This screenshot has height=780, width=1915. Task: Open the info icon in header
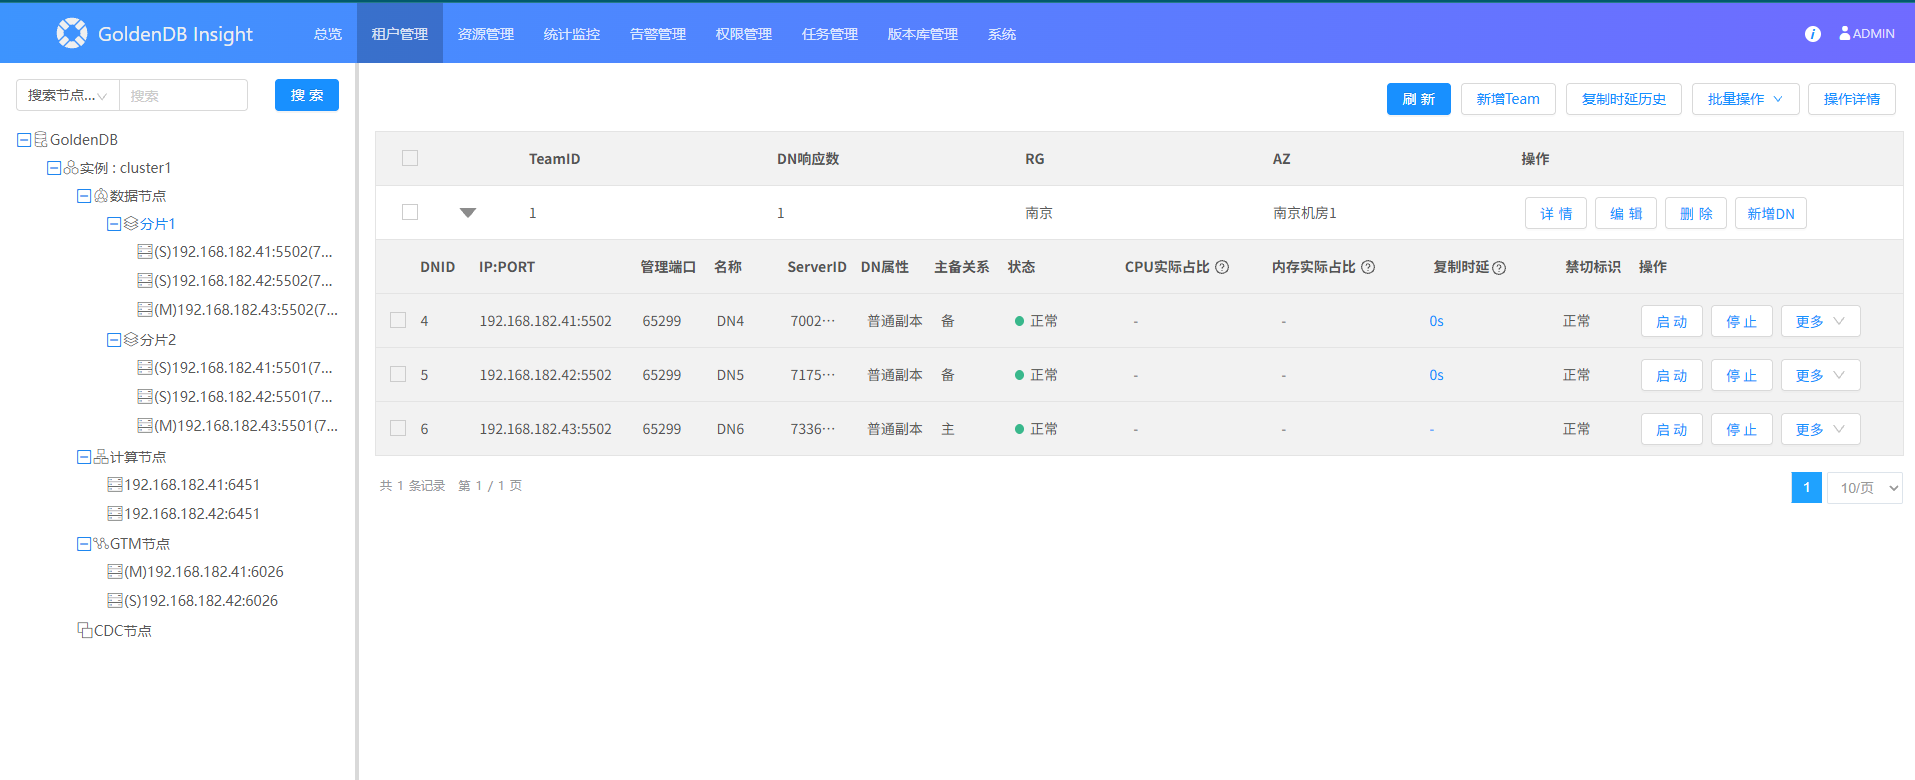coord(1813,34)
